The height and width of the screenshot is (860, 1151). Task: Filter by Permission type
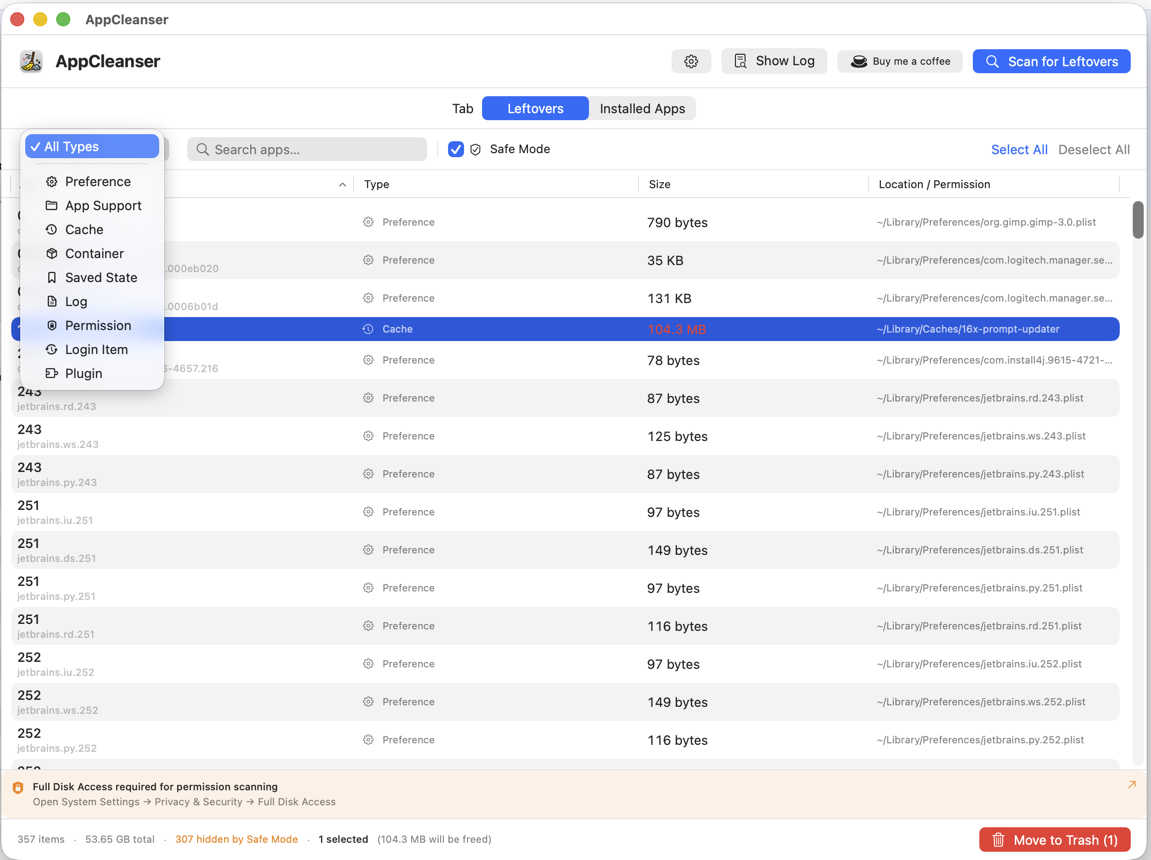[x=92, y=325]
